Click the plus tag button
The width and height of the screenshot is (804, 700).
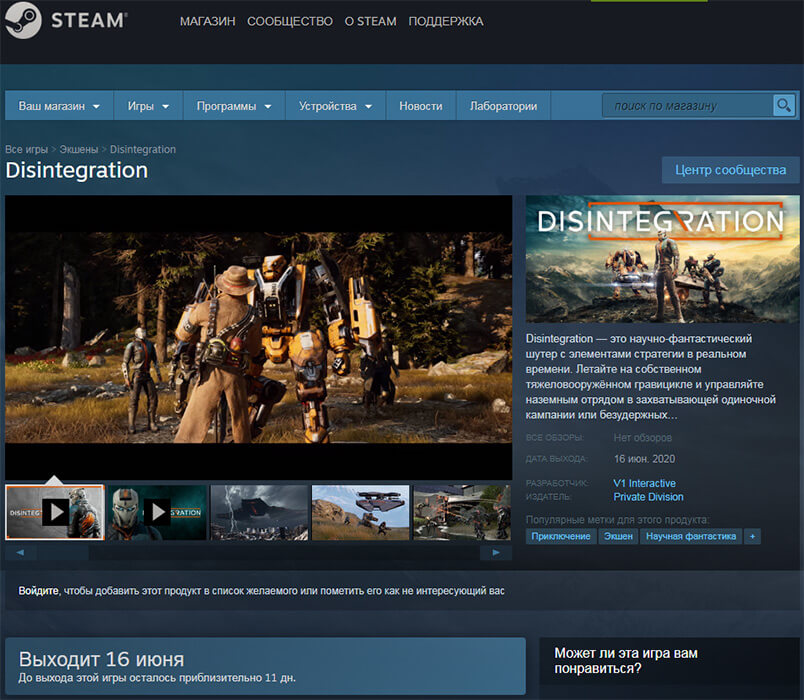[752, 536]
